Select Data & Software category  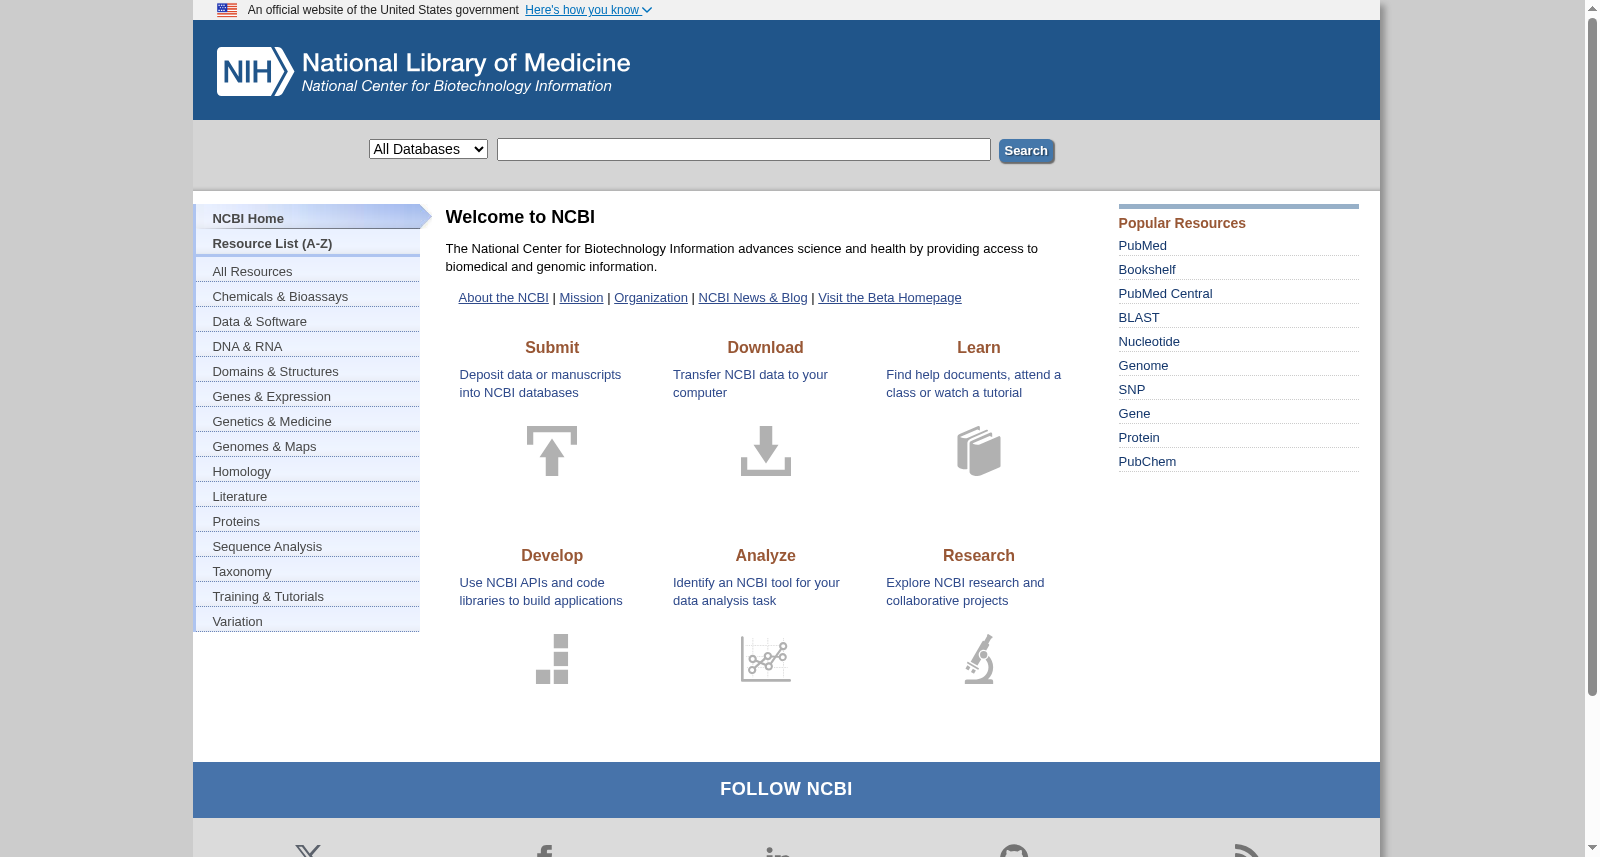click(308, 321)
